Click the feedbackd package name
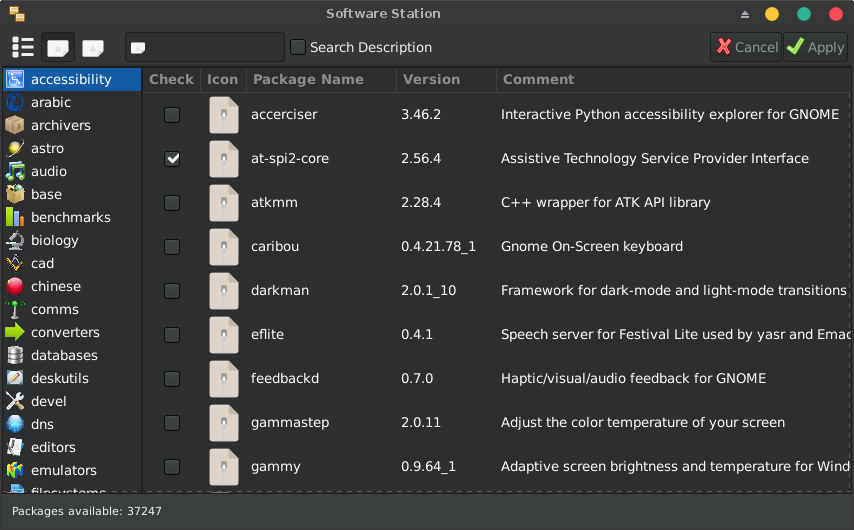 coord(285,379)
